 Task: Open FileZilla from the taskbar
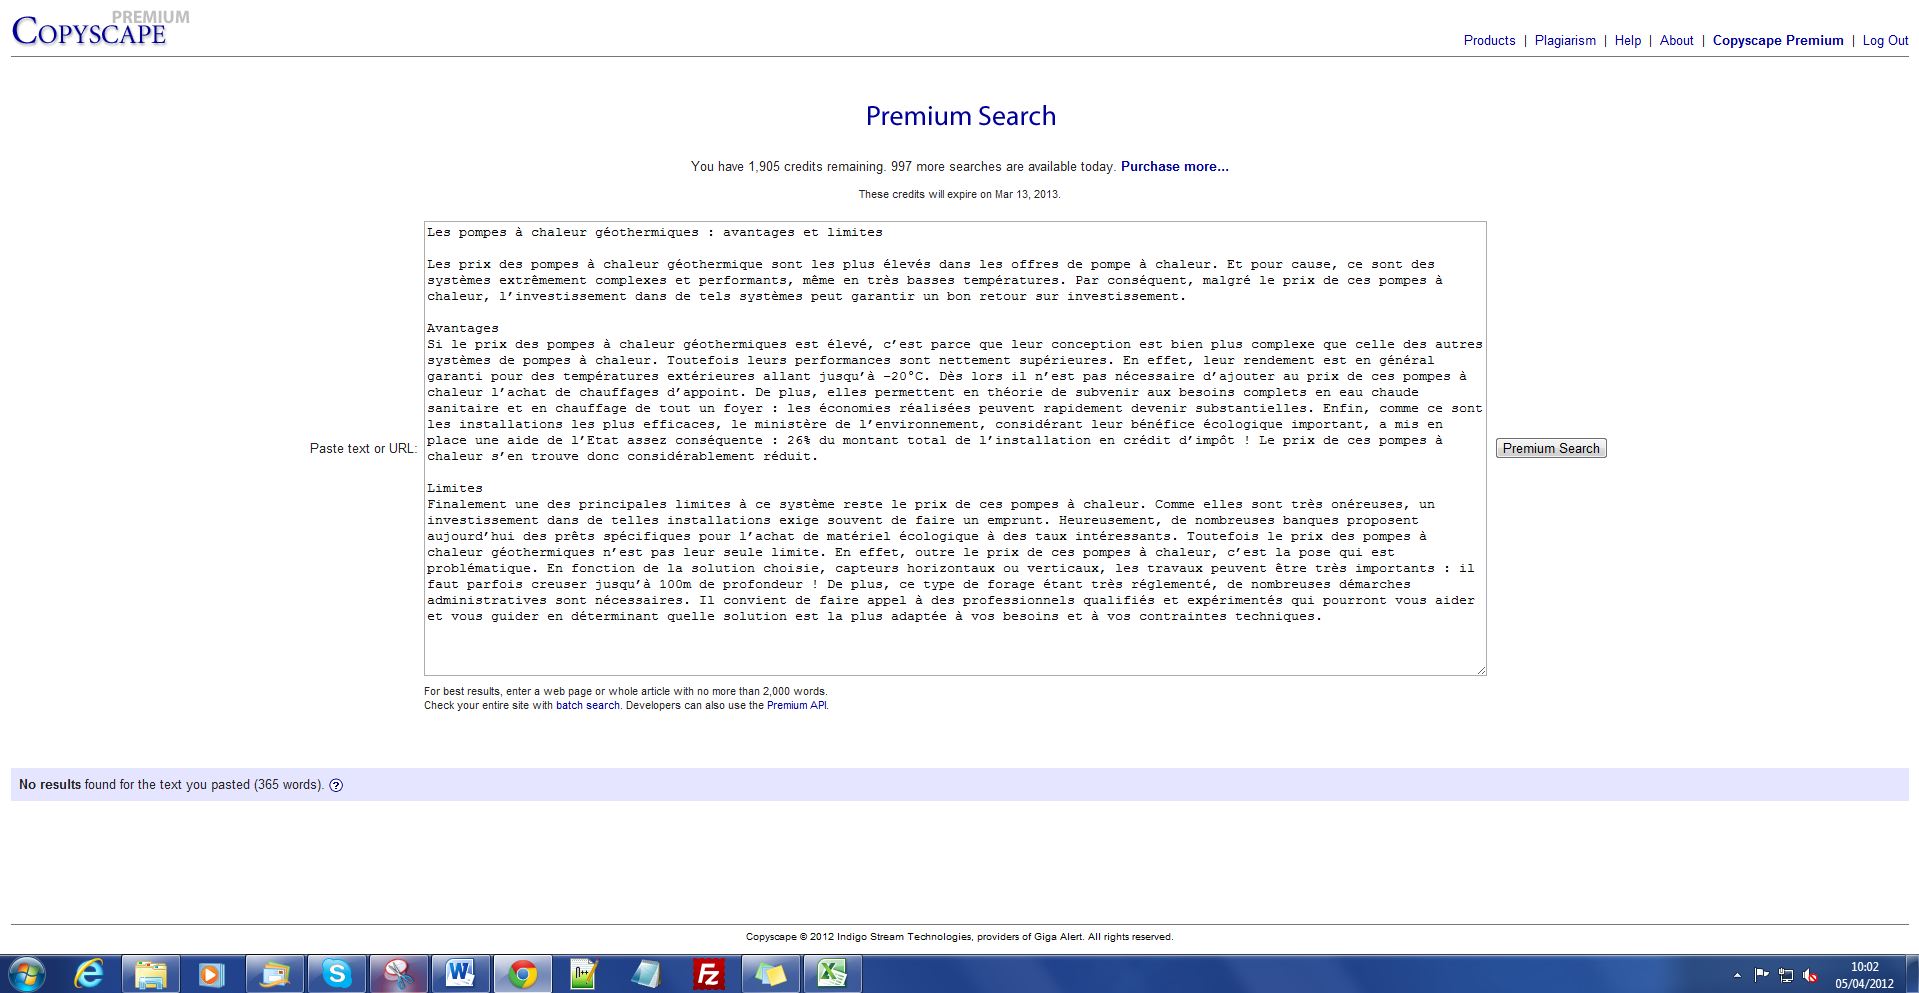pos(708,974)
